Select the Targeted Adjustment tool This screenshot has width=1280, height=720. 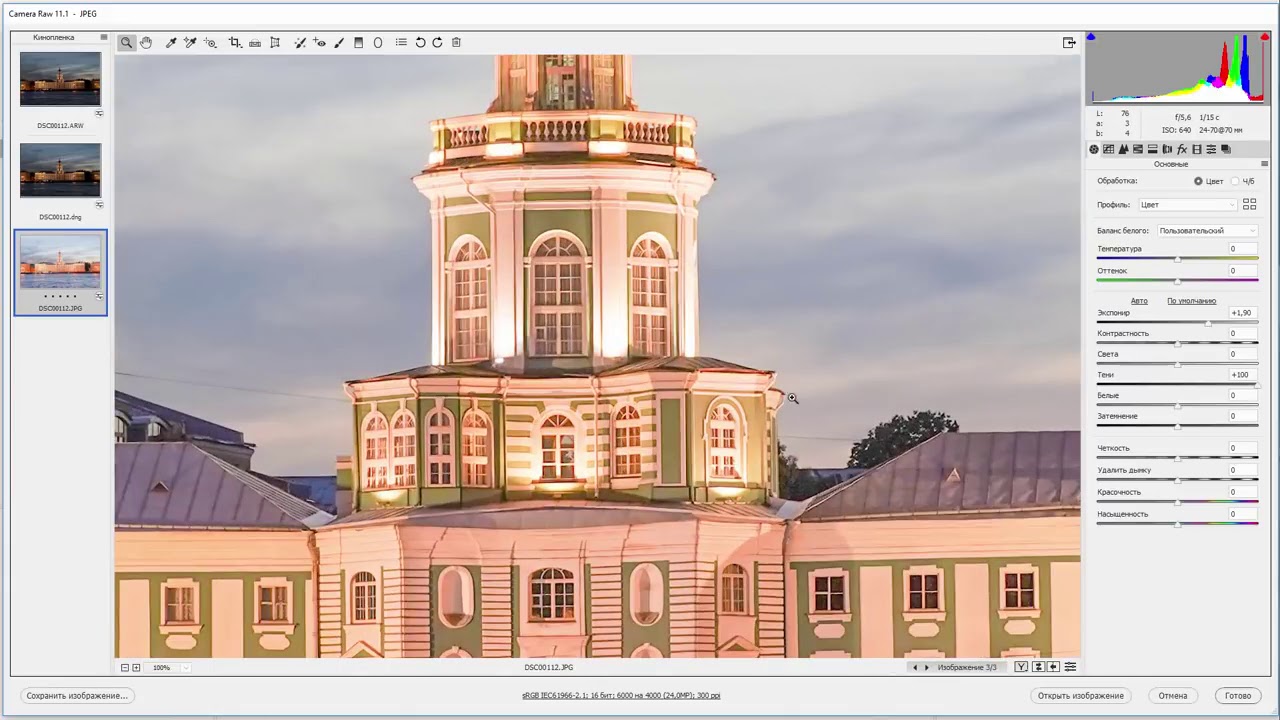210,43
